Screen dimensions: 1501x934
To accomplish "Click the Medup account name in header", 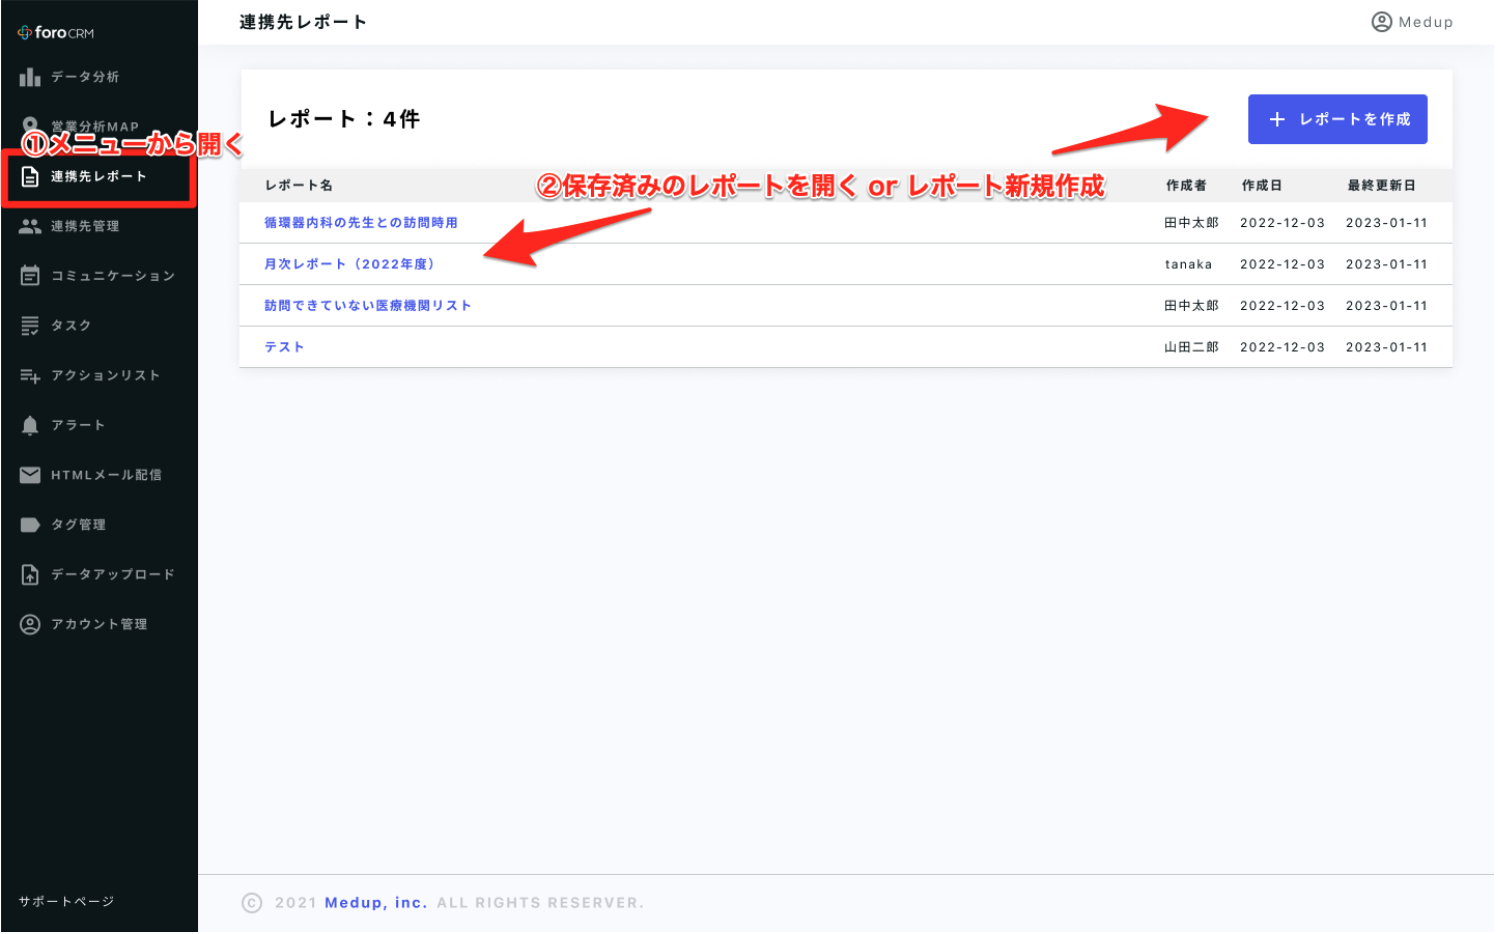I will pos(1428,22).
